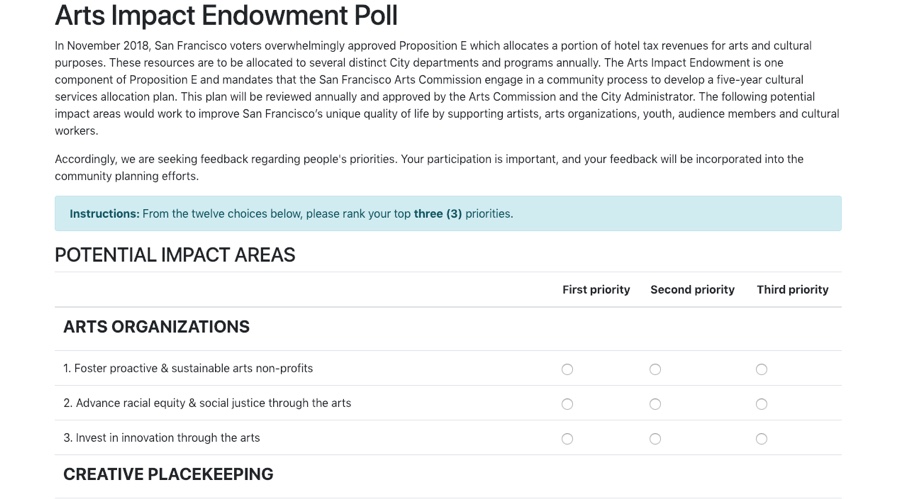Click the blue Instructions notice box
900x499 pixels.
(448, 214)
